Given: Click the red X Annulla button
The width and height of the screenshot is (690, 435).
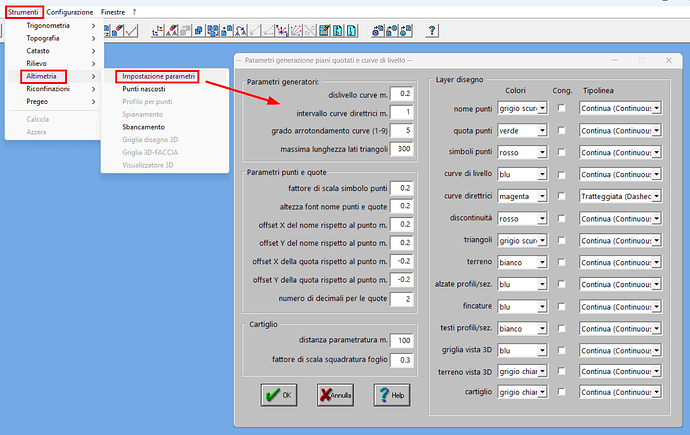Looking at the screenshot, I should coord(336,395).
